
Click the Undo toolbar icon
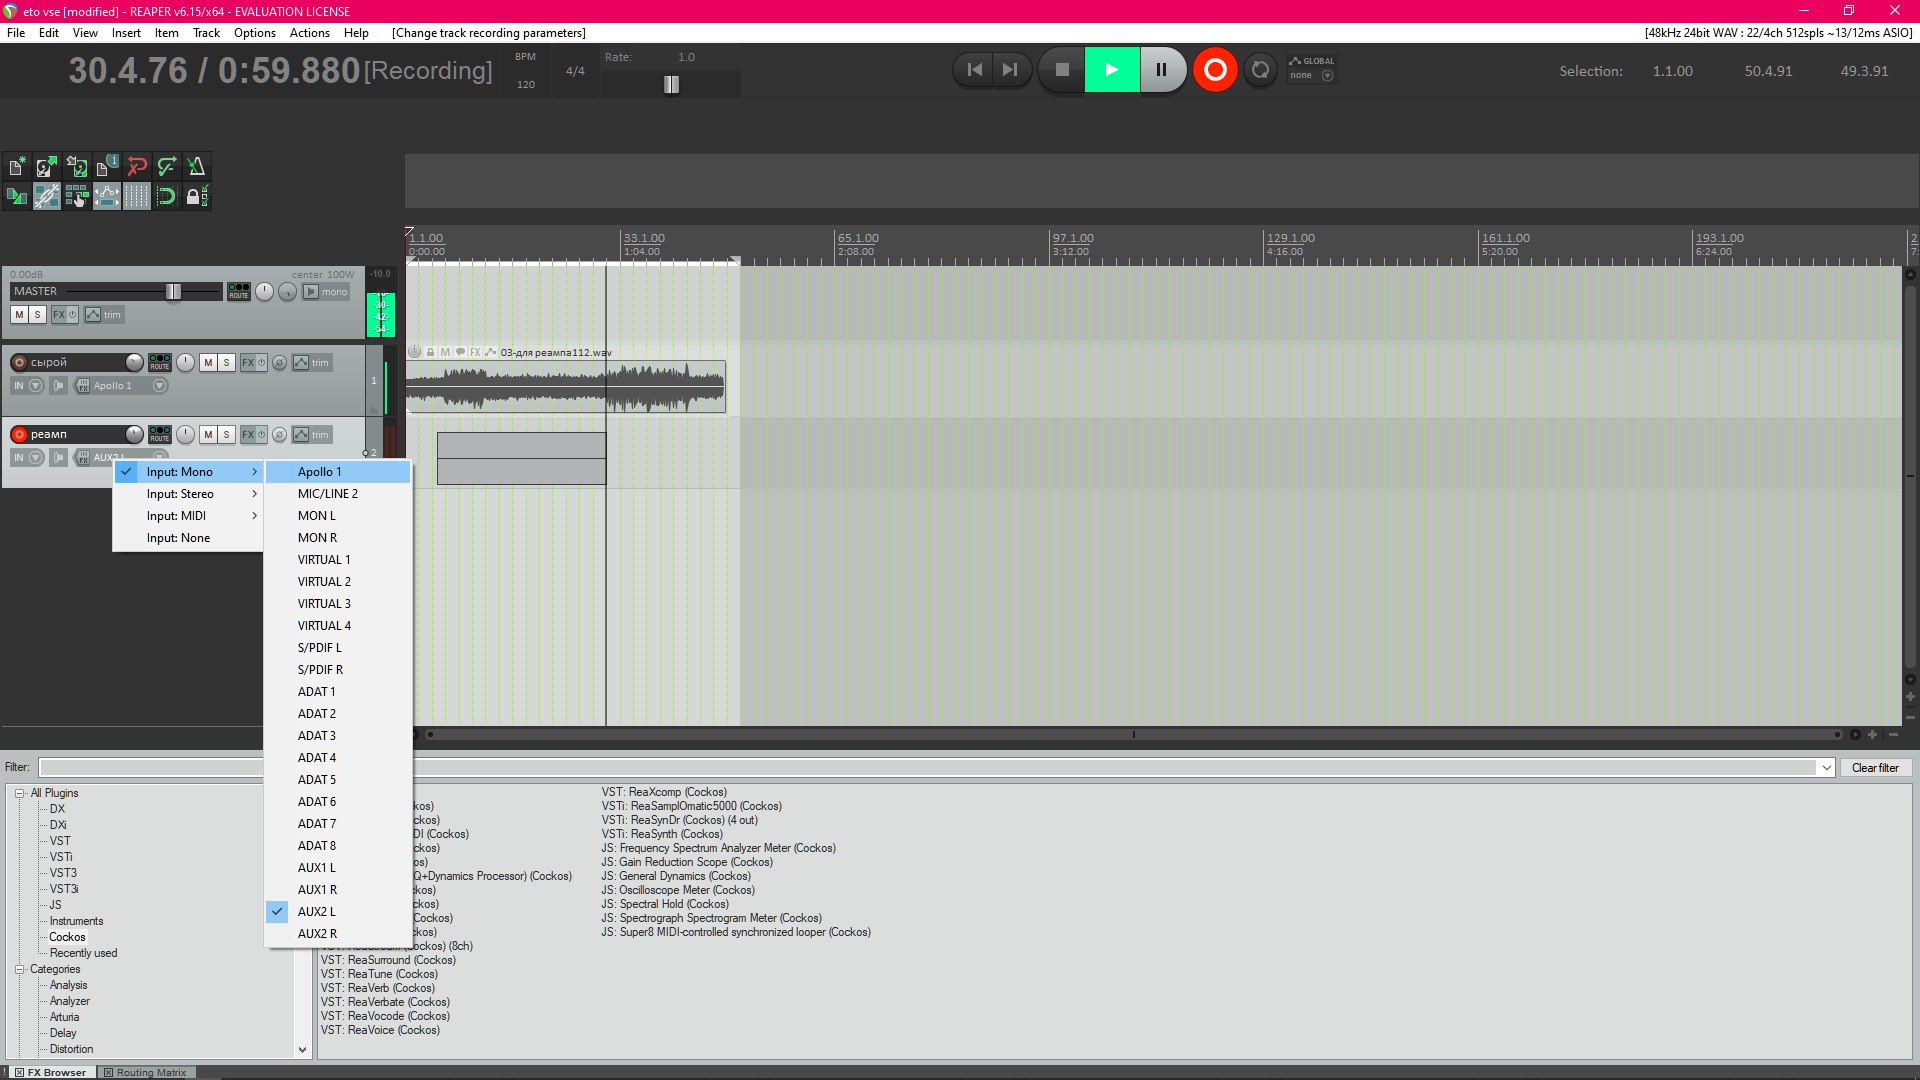click(137, 166)
